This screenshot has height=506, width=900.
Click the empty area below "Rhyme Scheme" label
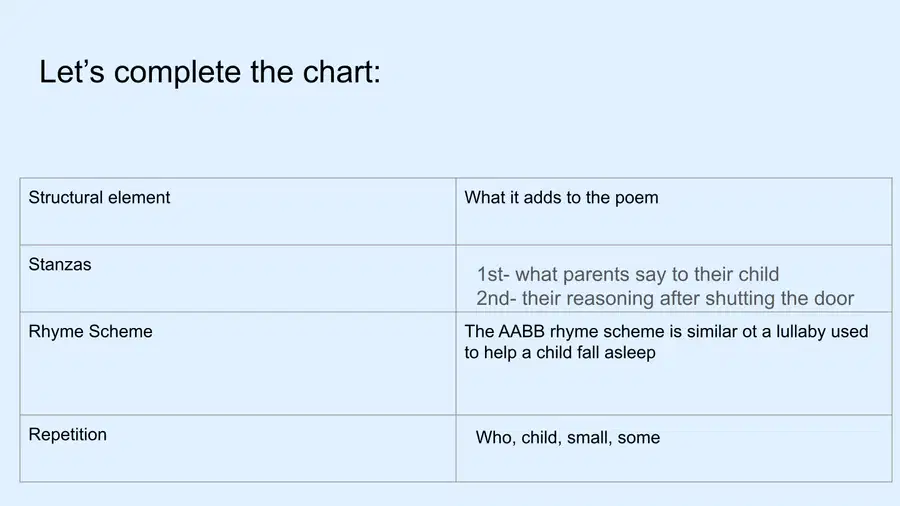tap(238, 379)
